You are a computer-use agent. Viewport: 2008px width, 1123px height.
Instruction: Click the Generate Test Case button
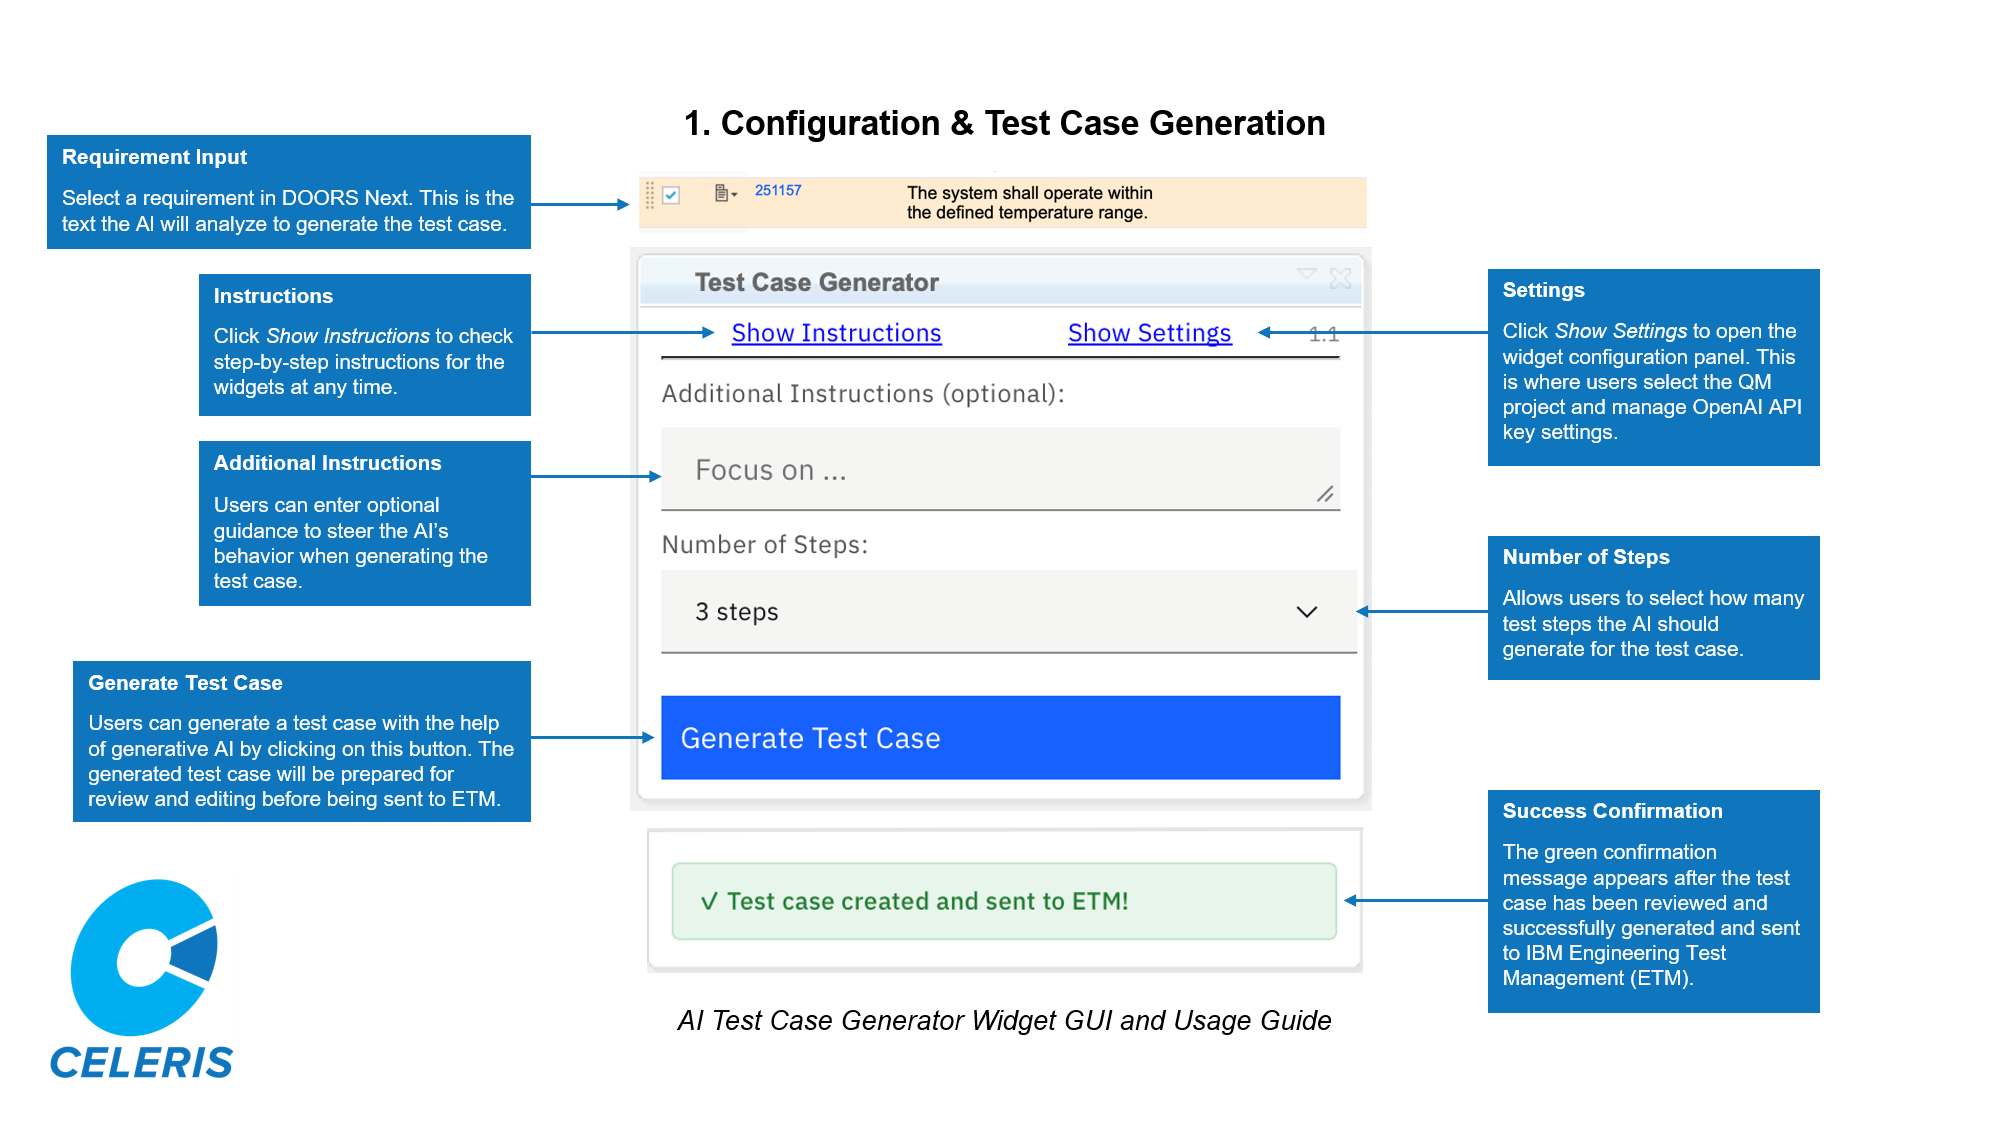click(1000, 737)
